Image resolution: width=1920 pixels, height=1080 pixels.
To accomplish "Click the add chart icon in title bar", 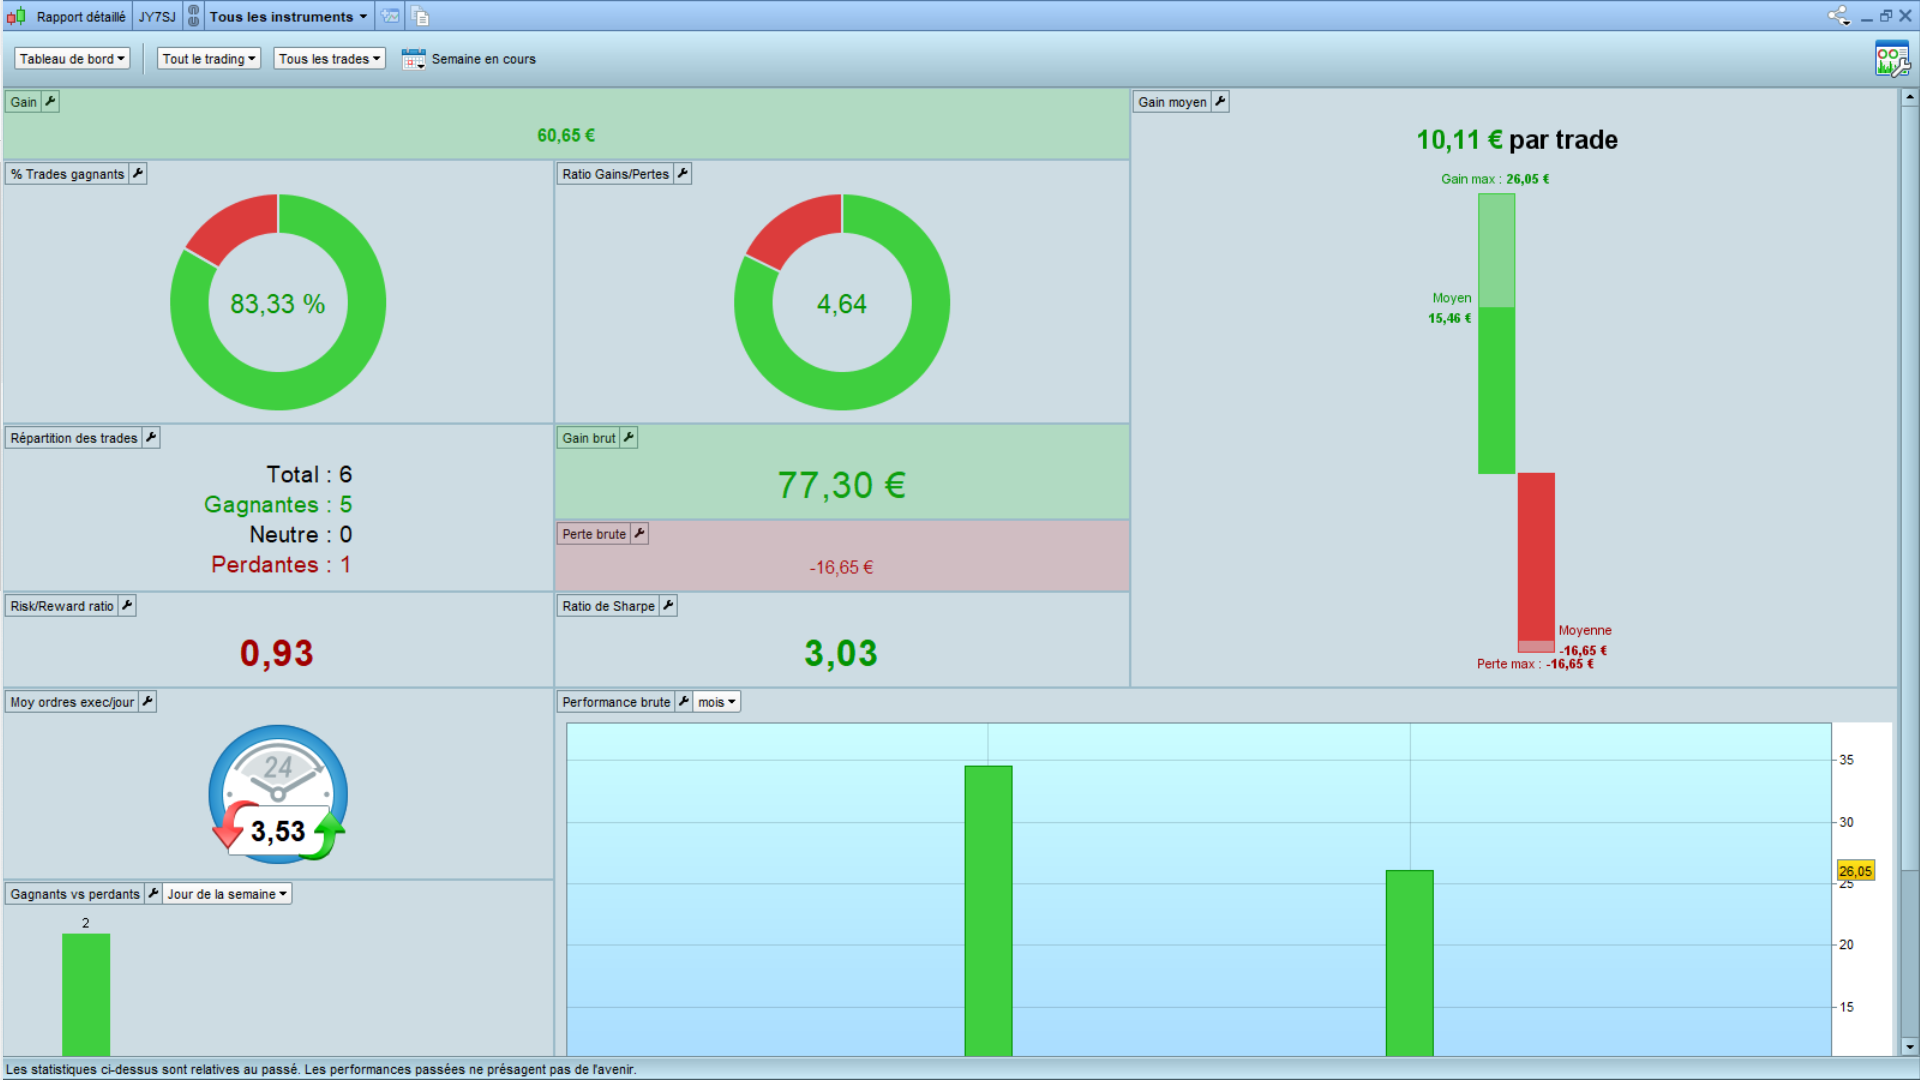I will [x=390, y=16].
